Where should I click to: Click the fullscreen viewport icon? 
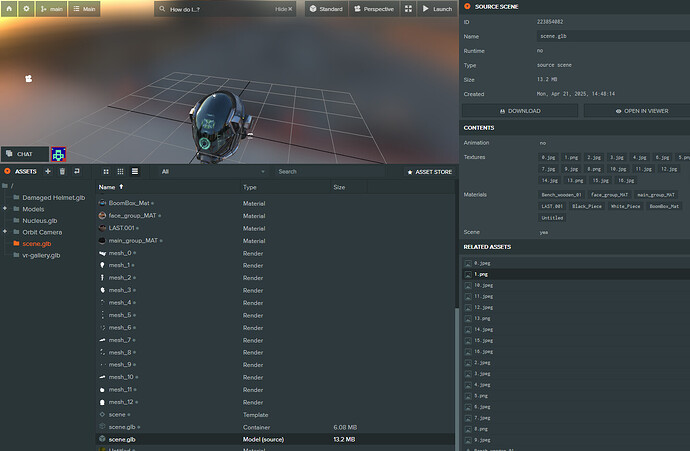pyautogui.click(x=408, y=8)
